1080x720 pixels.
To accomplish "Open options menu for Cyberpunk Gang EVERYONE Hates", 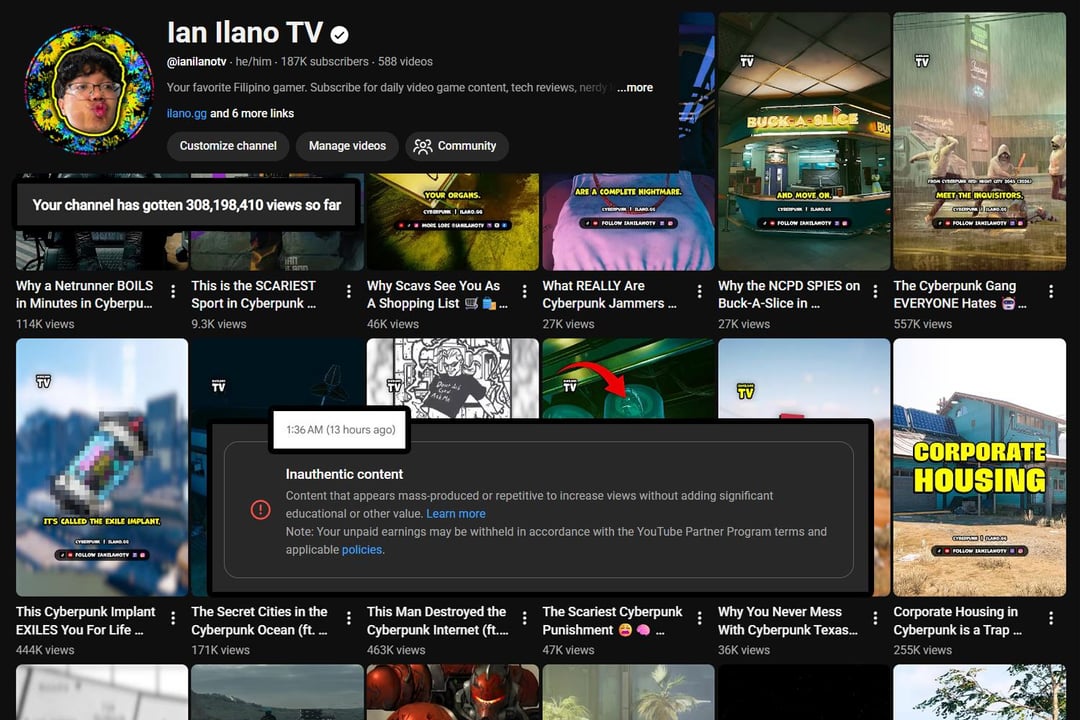I will point(1051,291).
